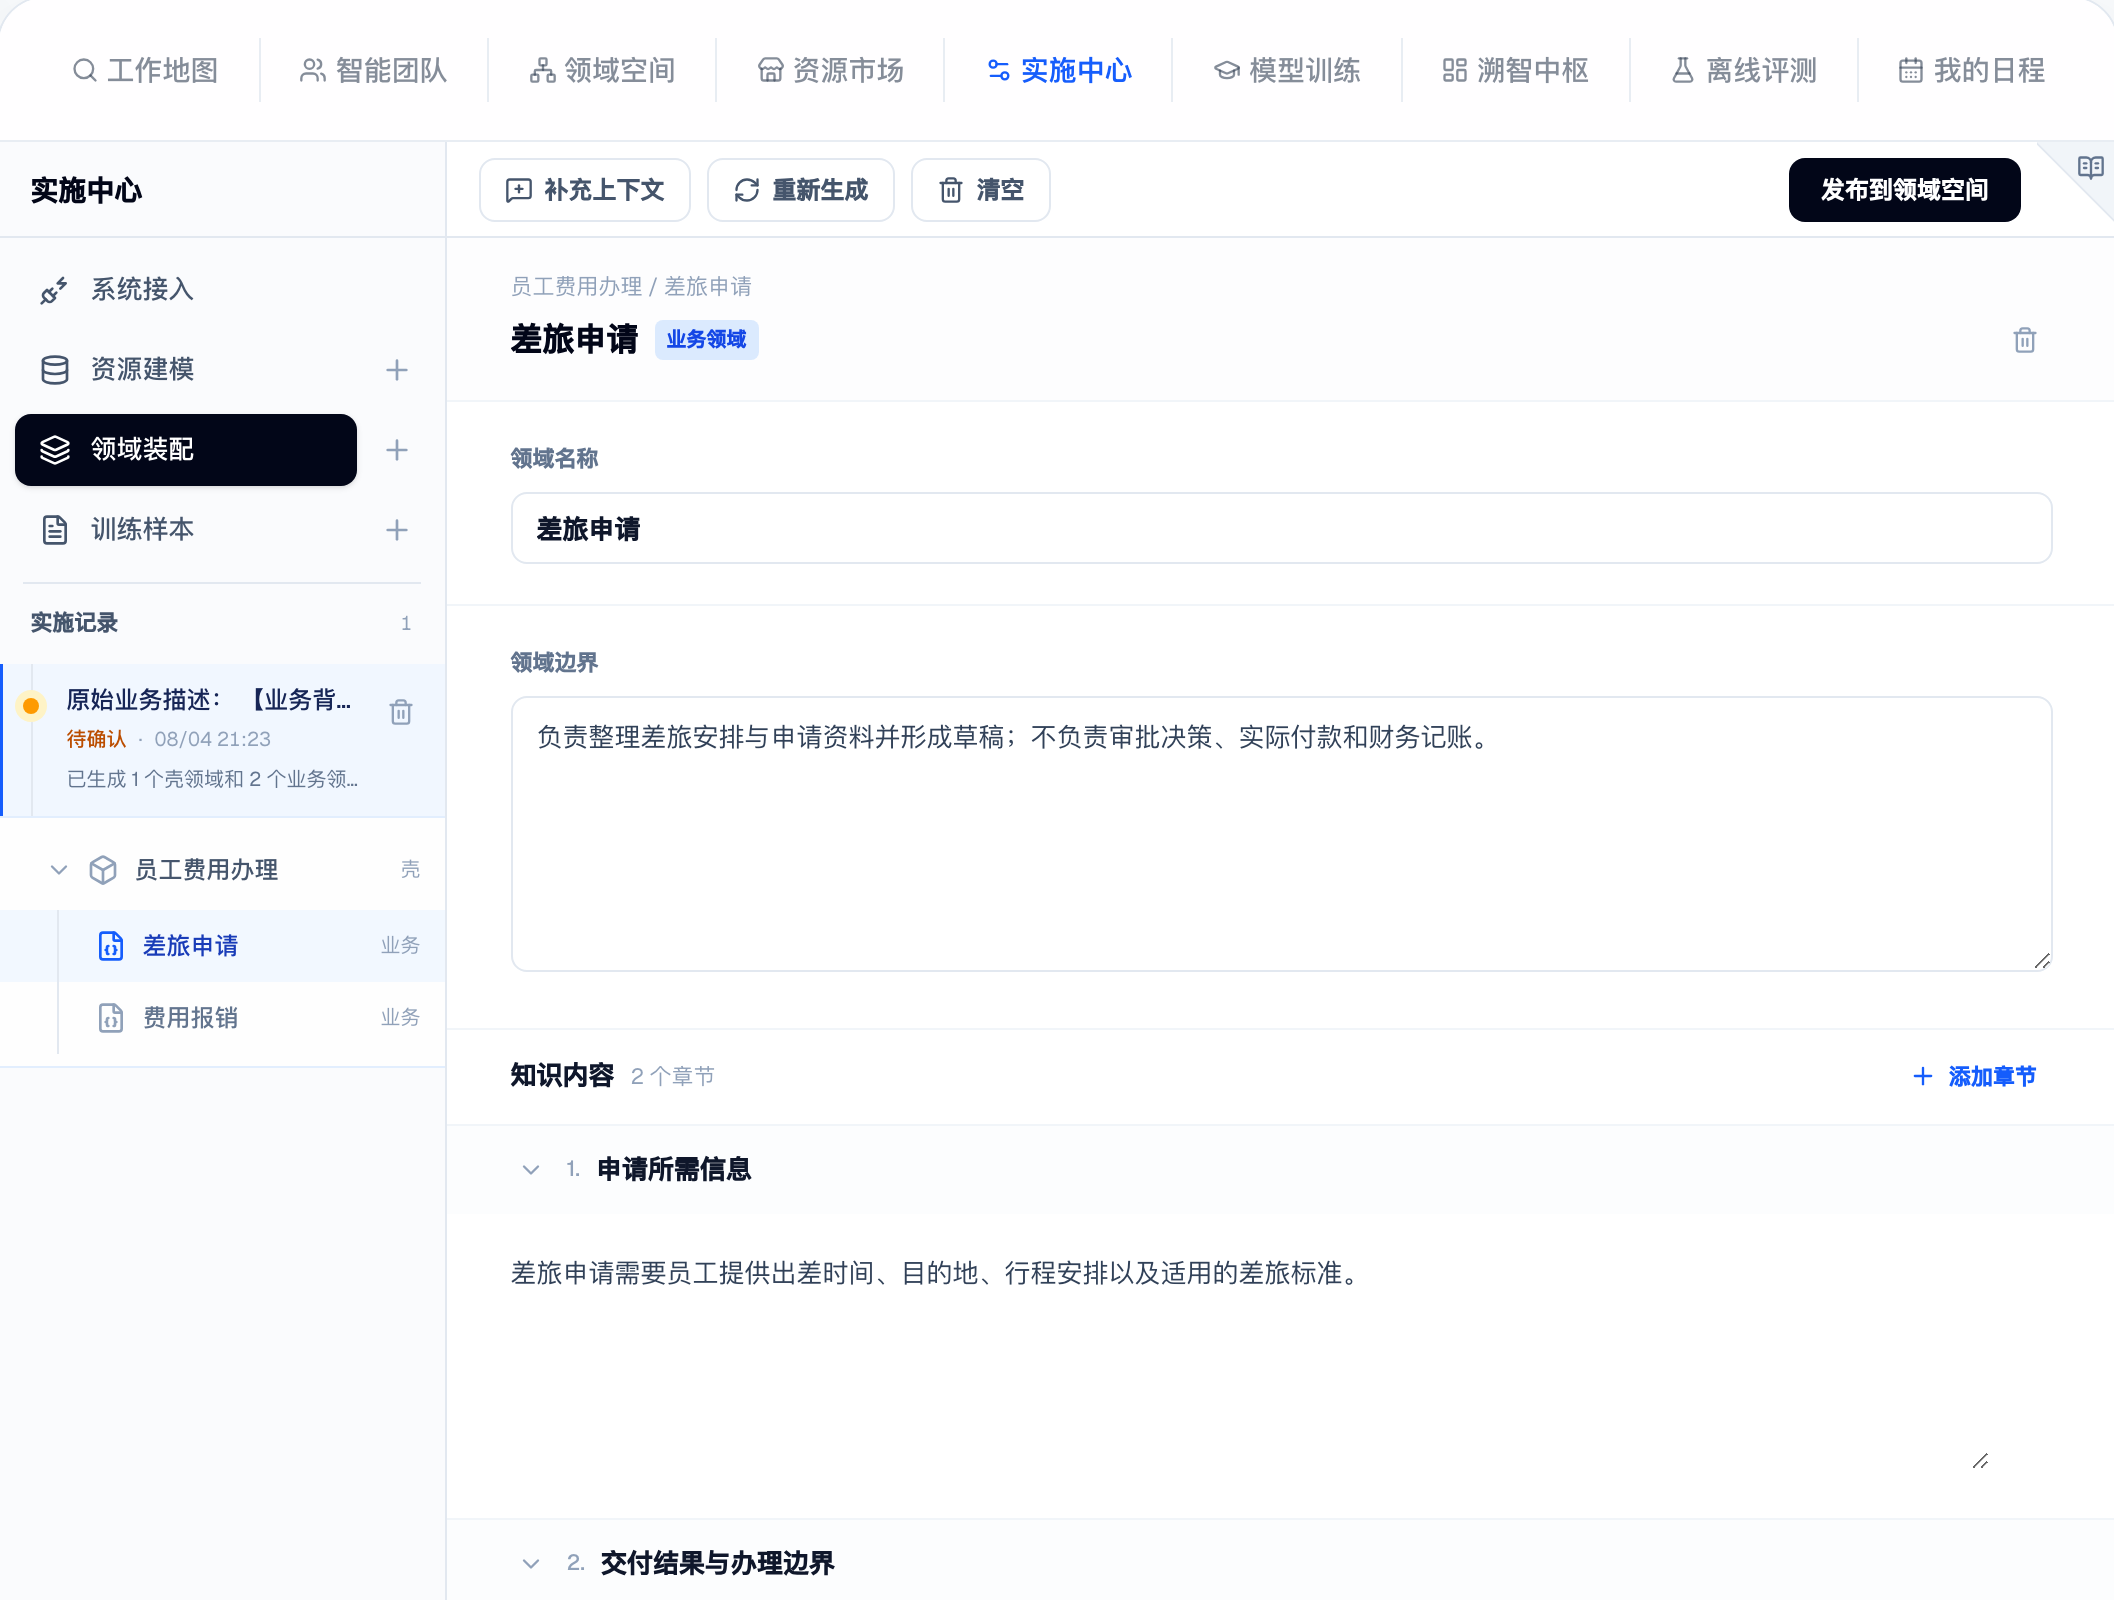Focus the 领域边界 text area
Screen dimensions: 2114x1600
(x=1281, y=834)
